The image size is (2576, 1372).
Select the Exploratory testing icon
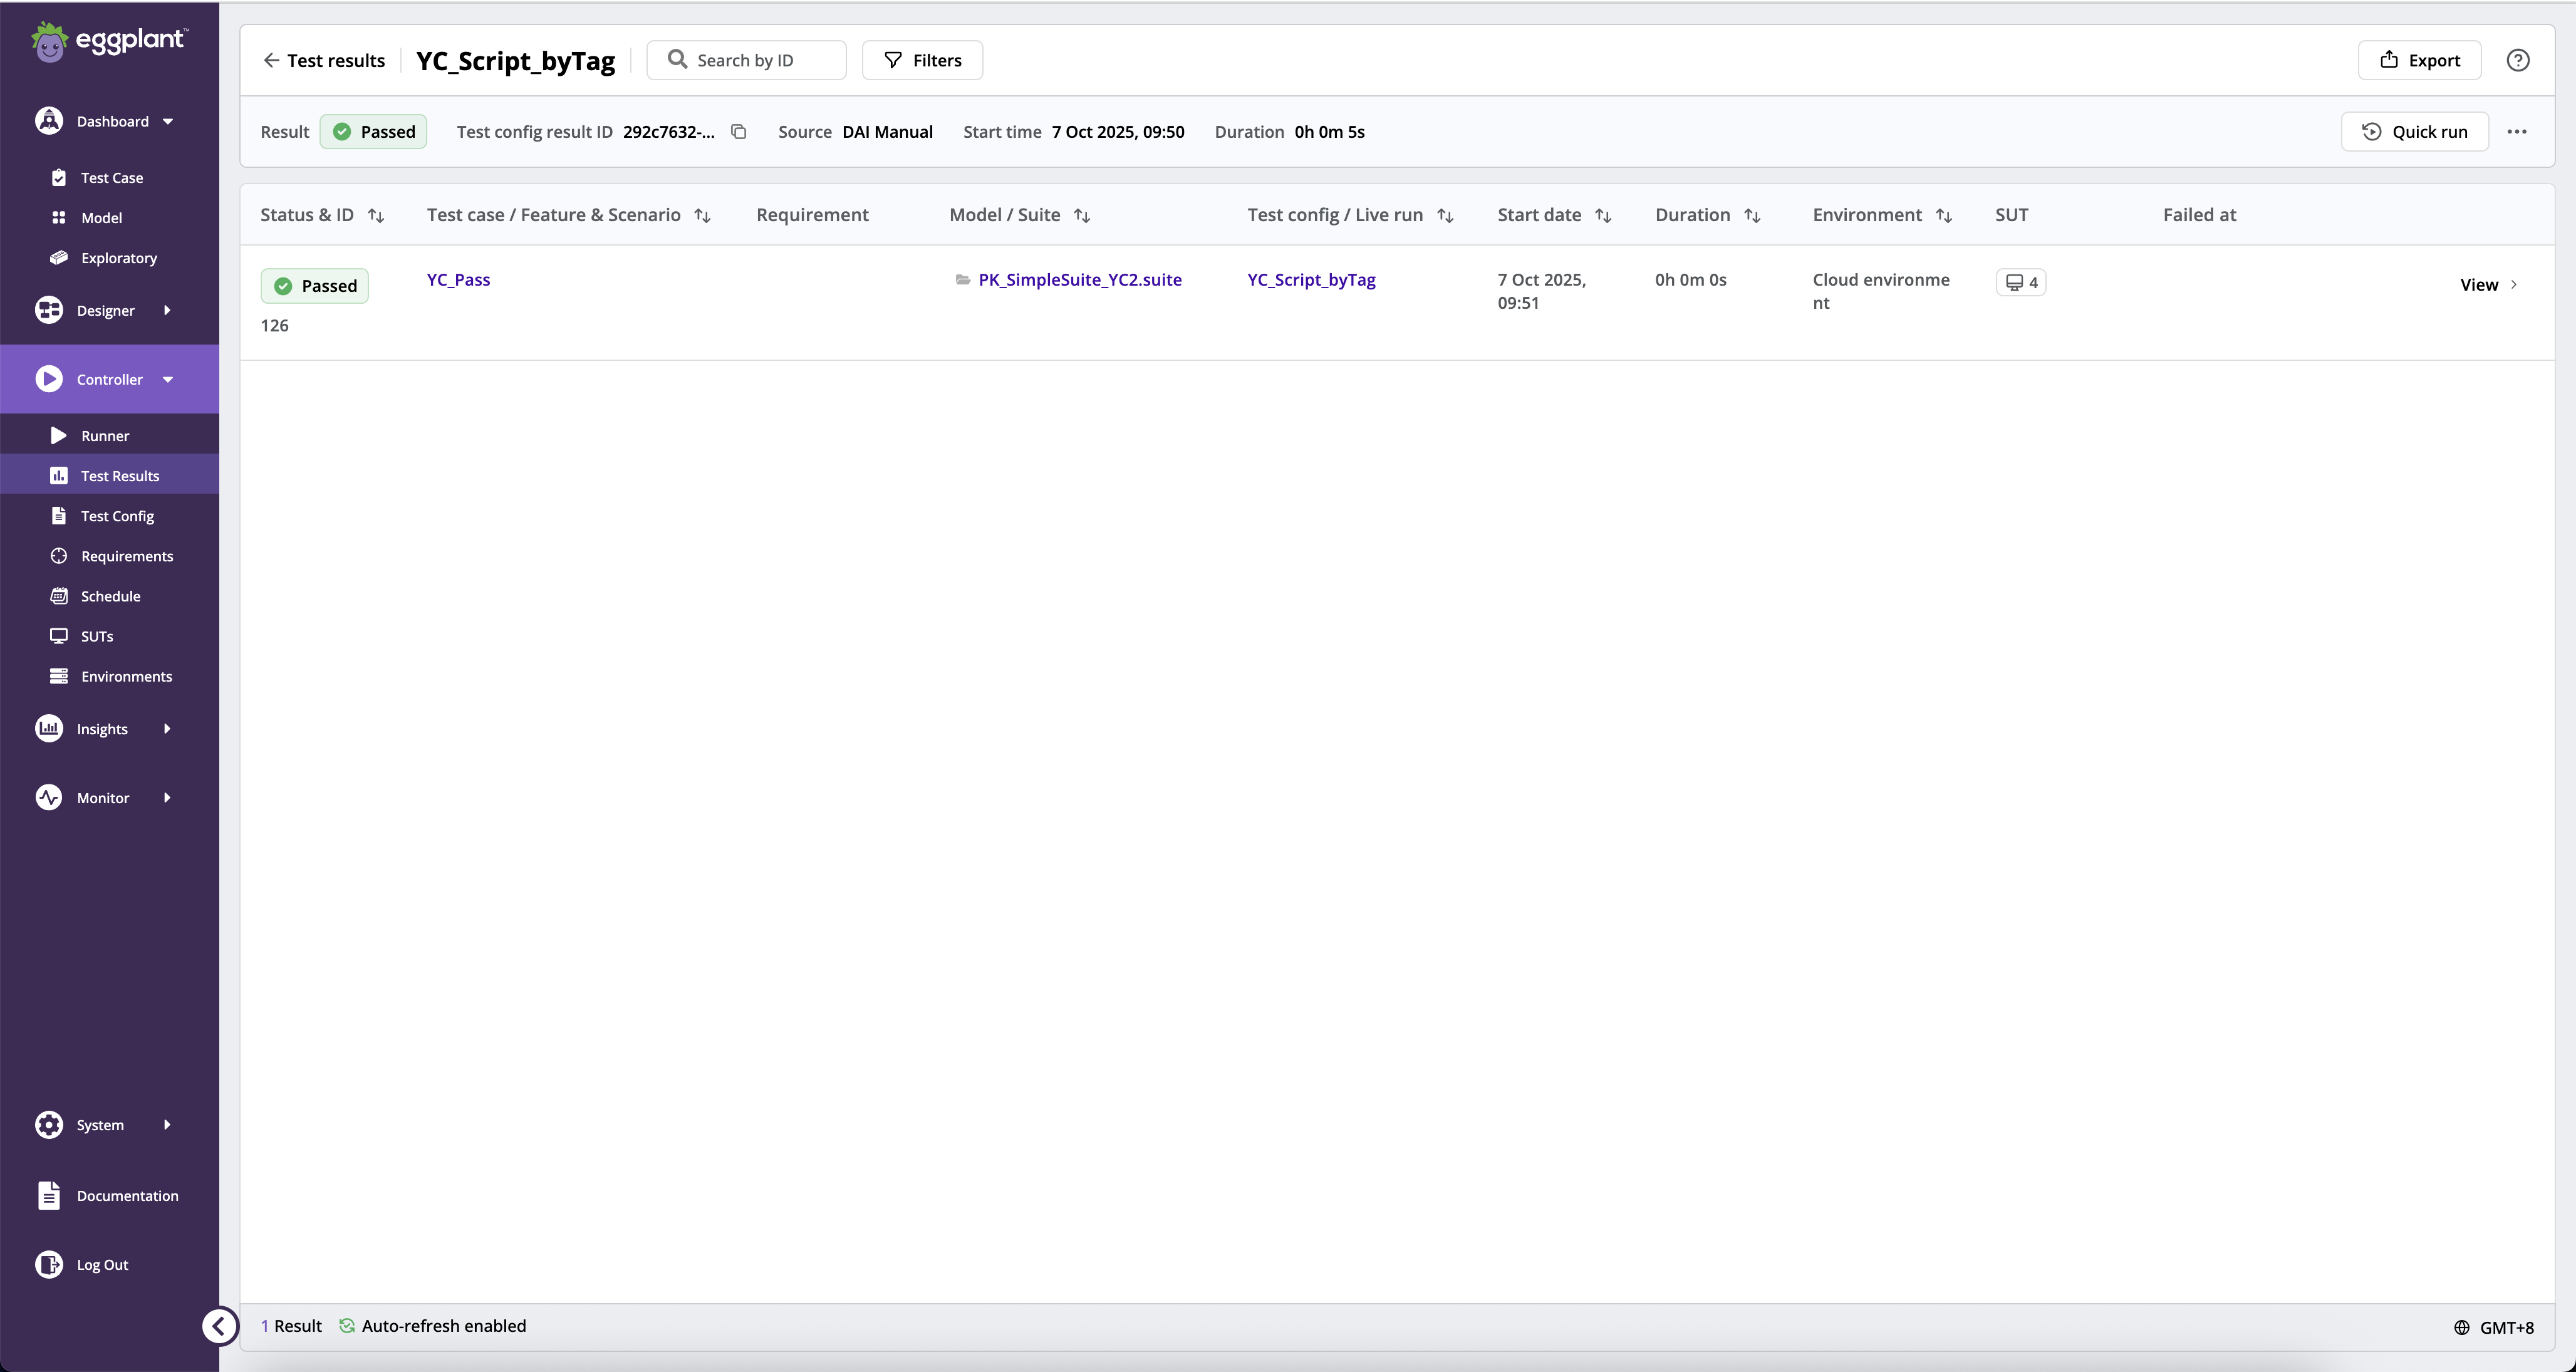tap(59, 257)
